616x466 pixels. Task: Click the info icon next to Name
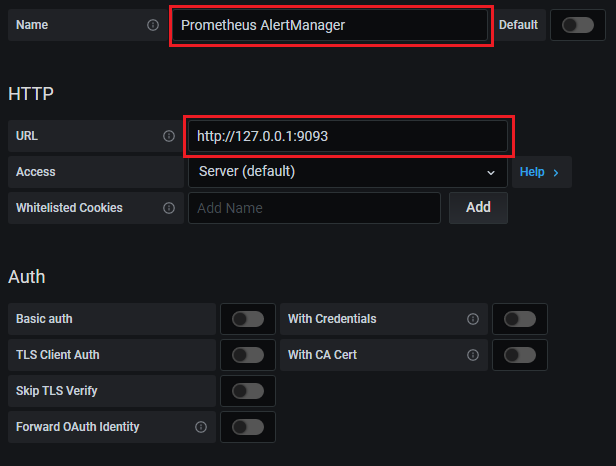point(153,25)
